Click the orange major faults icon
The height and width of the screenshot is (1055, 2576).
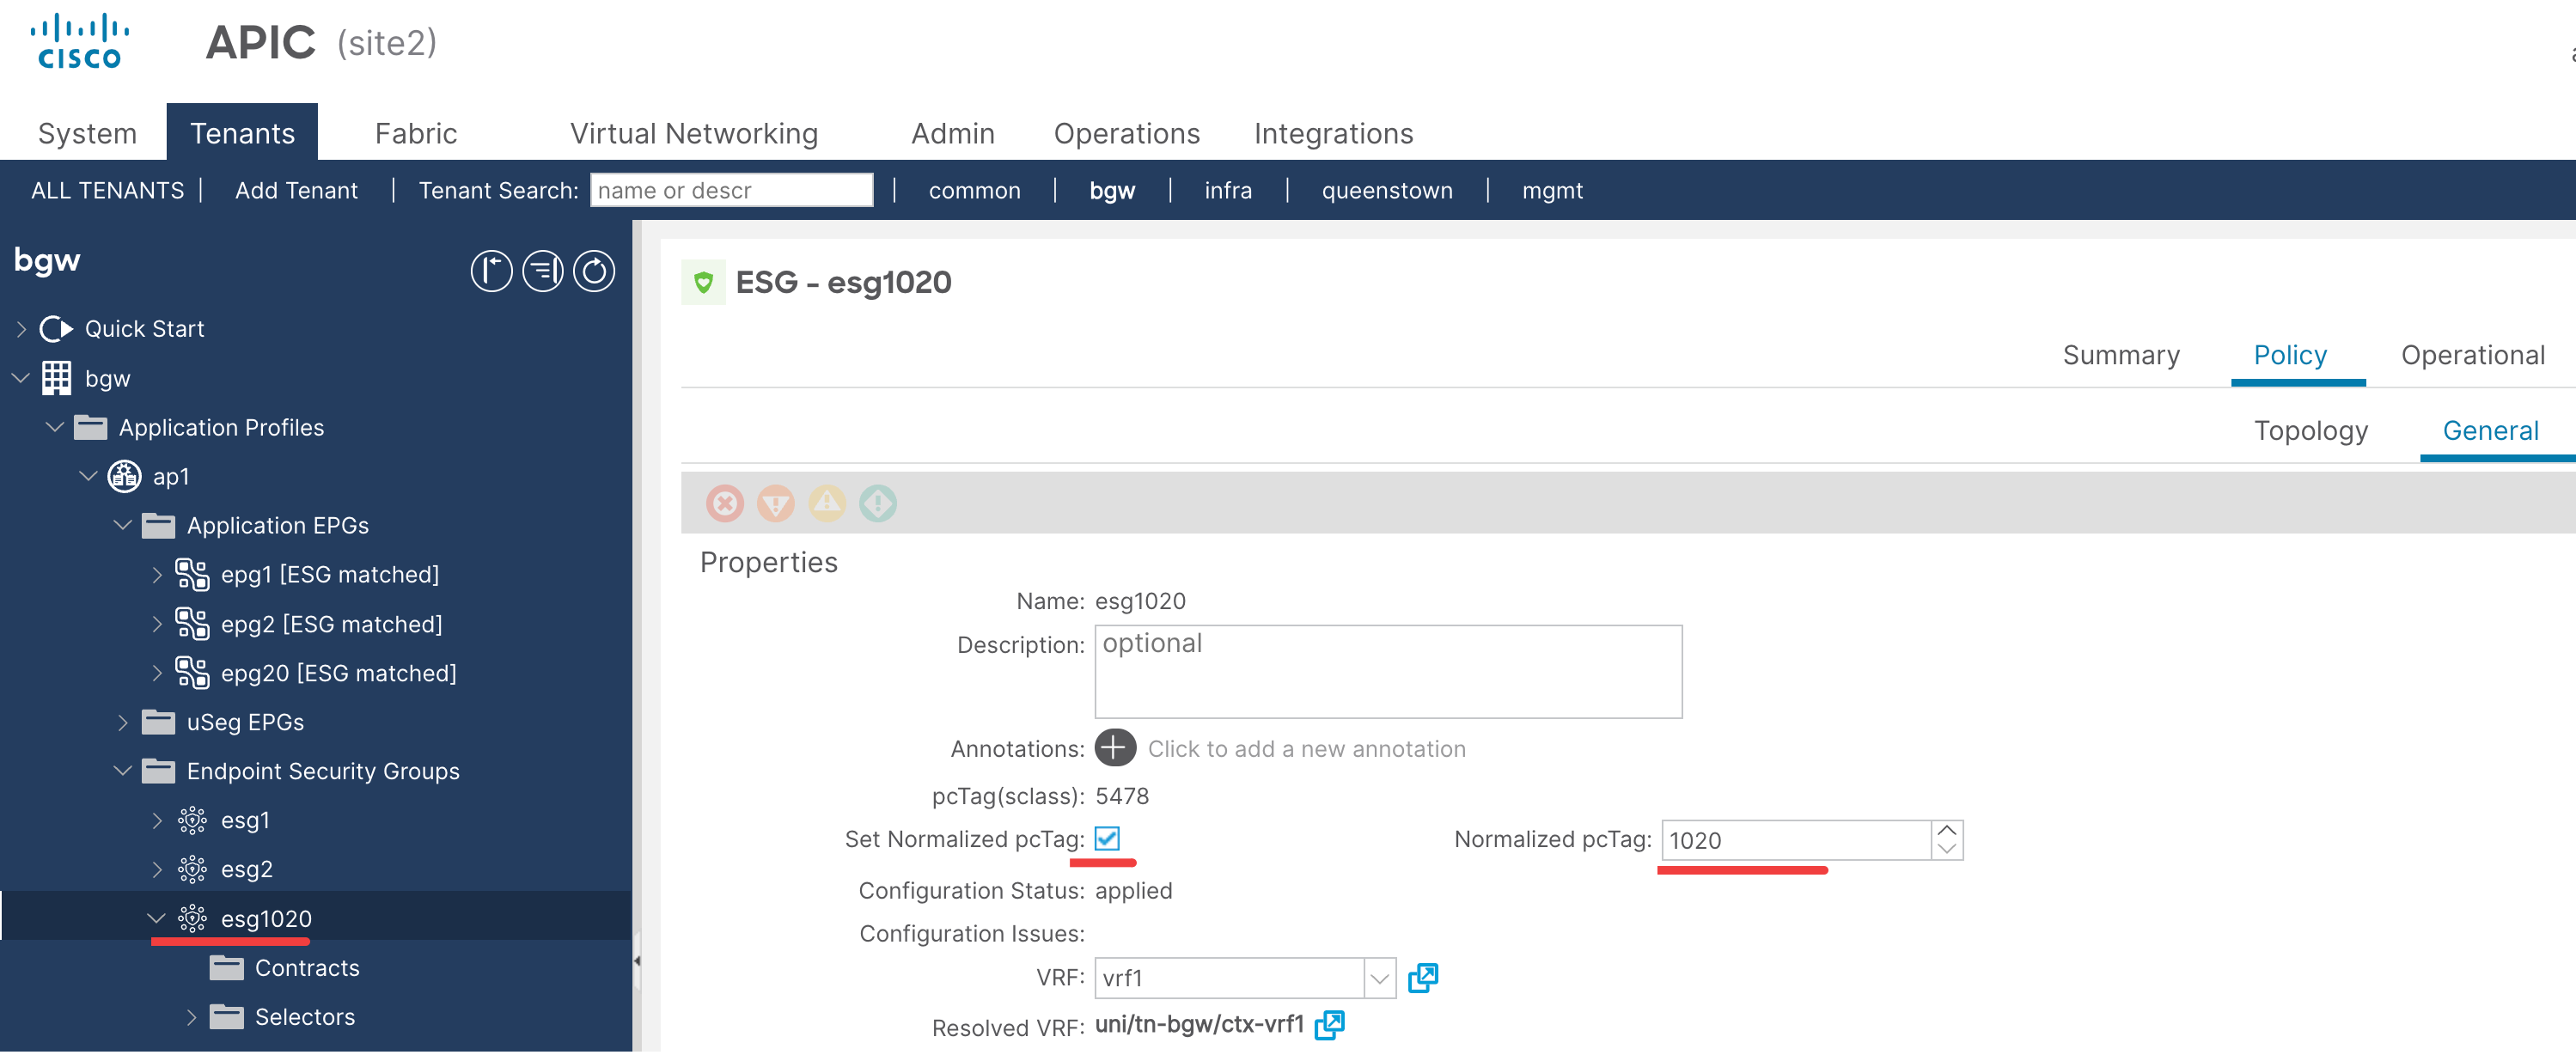point(776,503)
